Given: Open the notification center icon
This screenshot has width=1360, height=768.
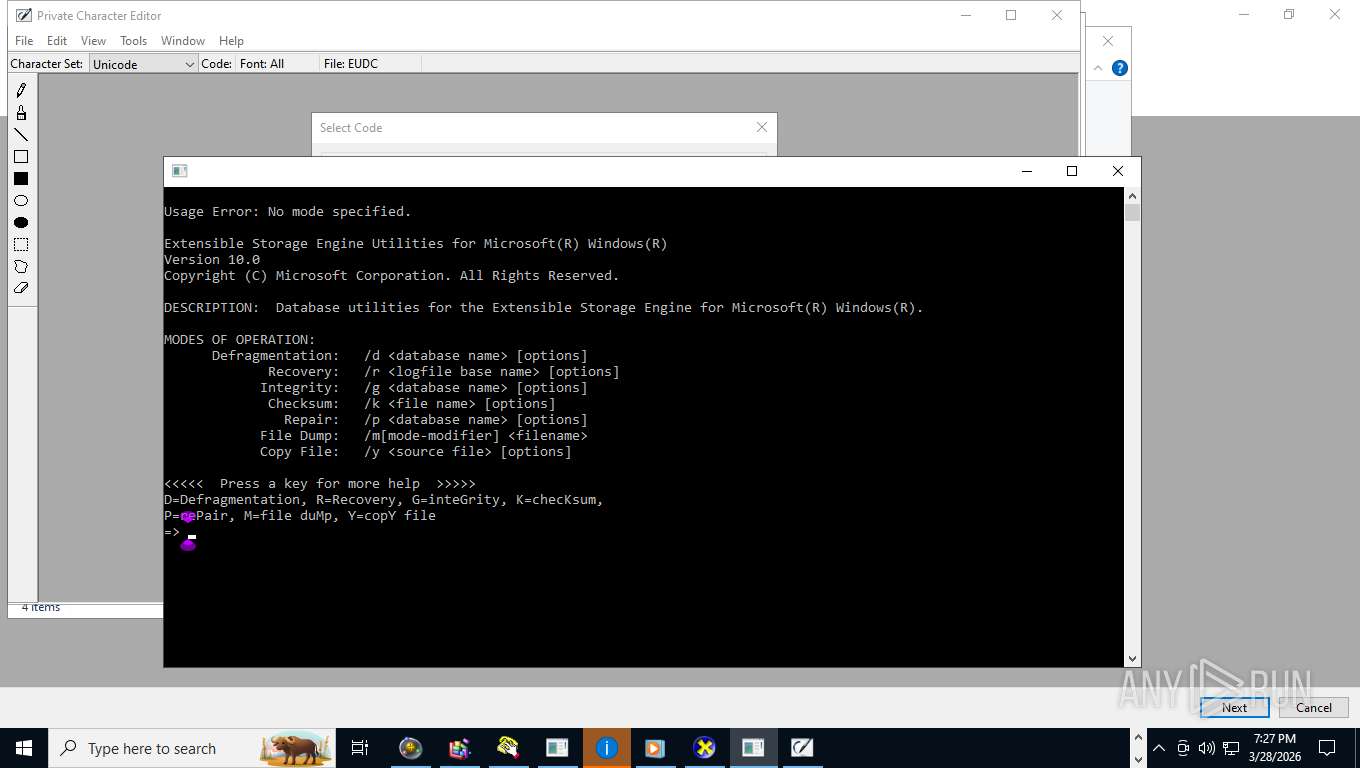Looking at the screenshot, I should [x=1327, y=748].
